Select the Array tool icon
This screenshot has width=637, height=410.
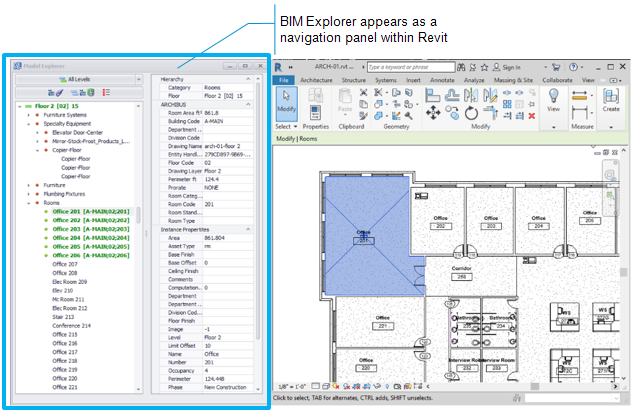(507, 104)
